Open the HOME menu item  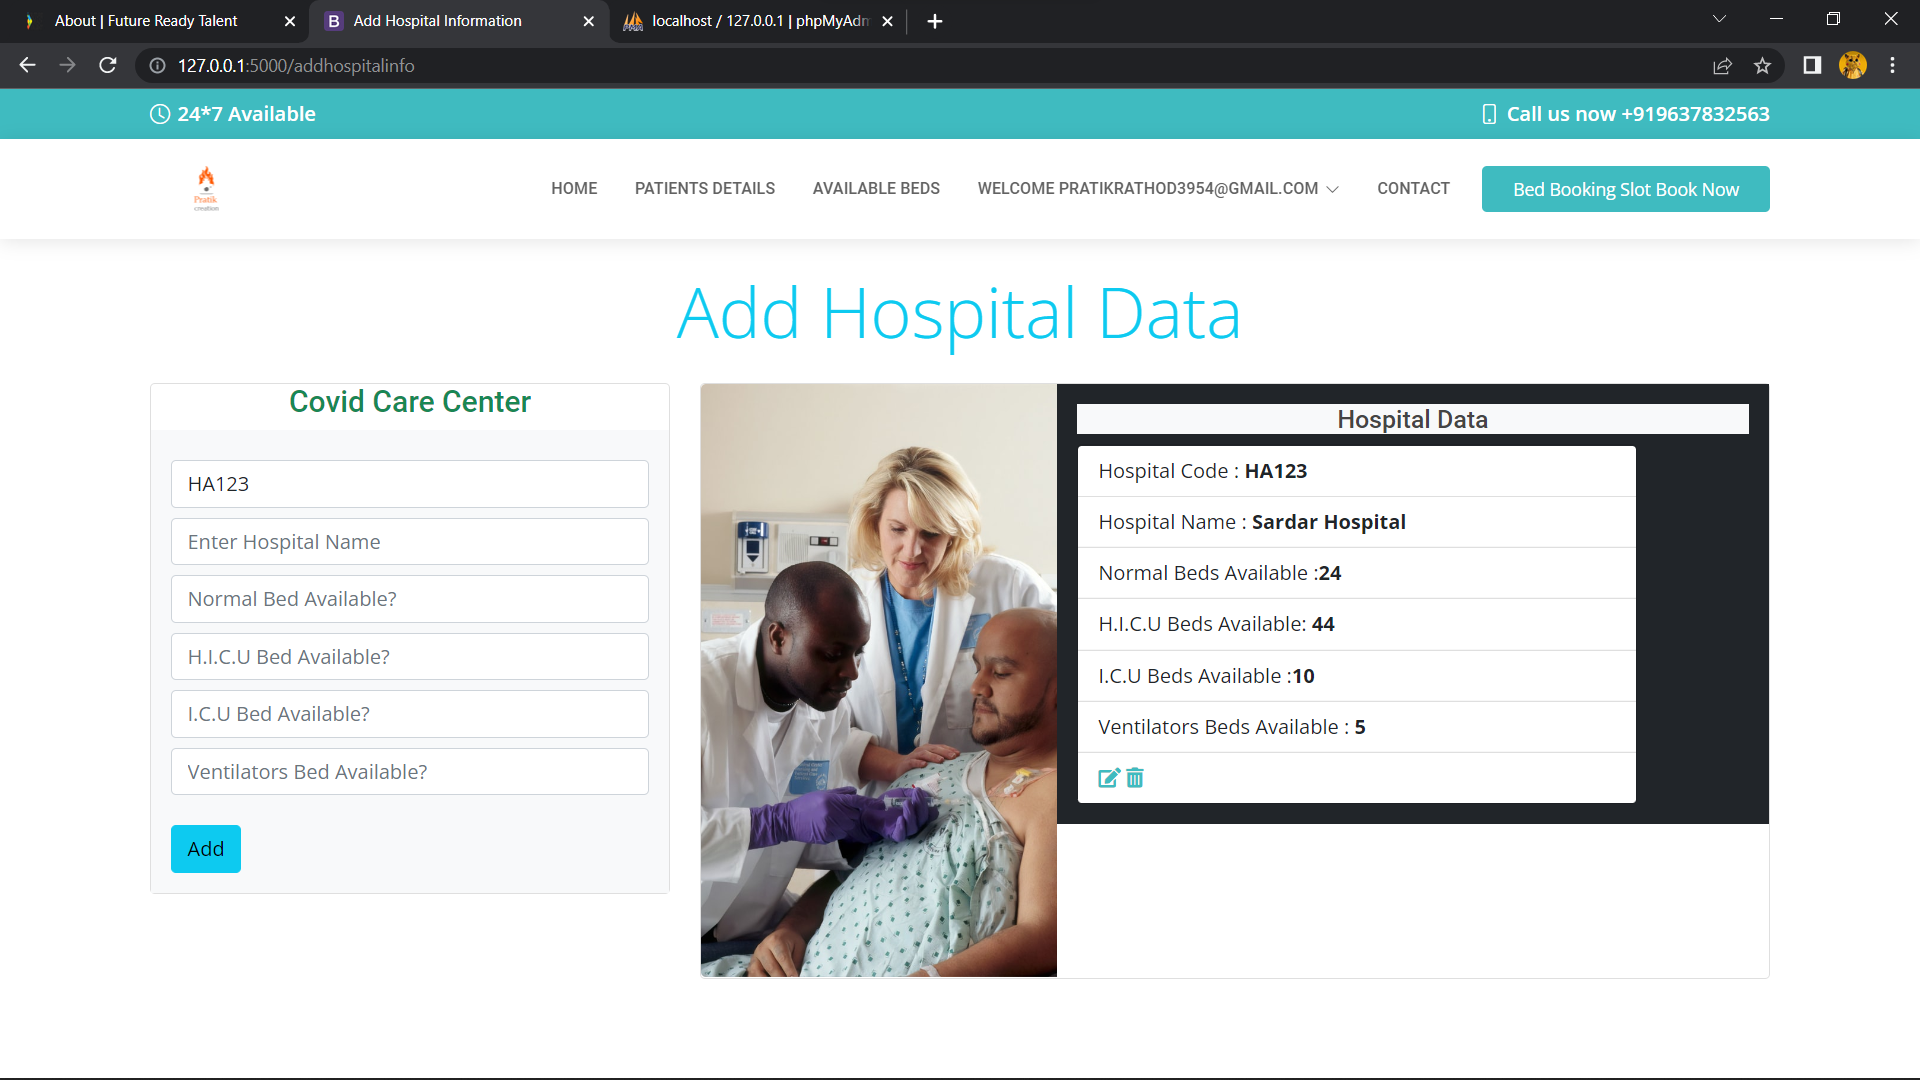tap(574, 188)
